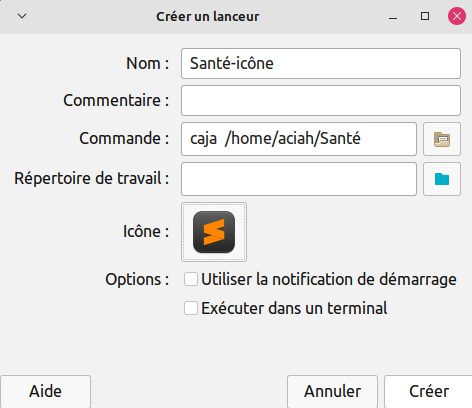Click the Exécuter dans un terminal label text

pos(294,308)
